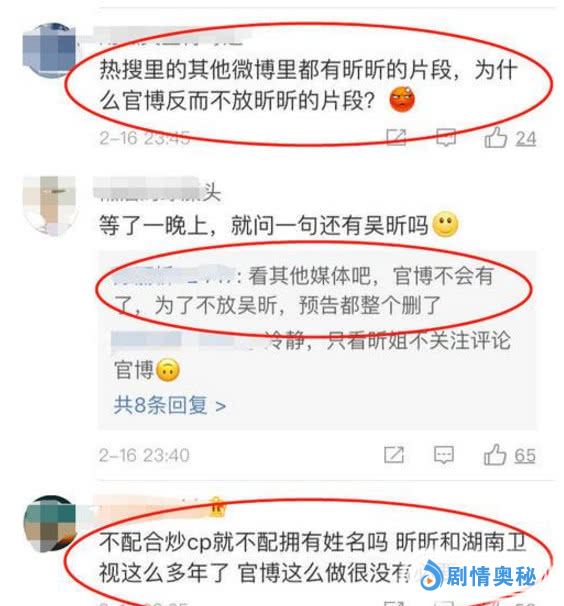Repost the 2-16 23:40 comment
This screenshot has width=564, height=606.
tap(394, 454)
